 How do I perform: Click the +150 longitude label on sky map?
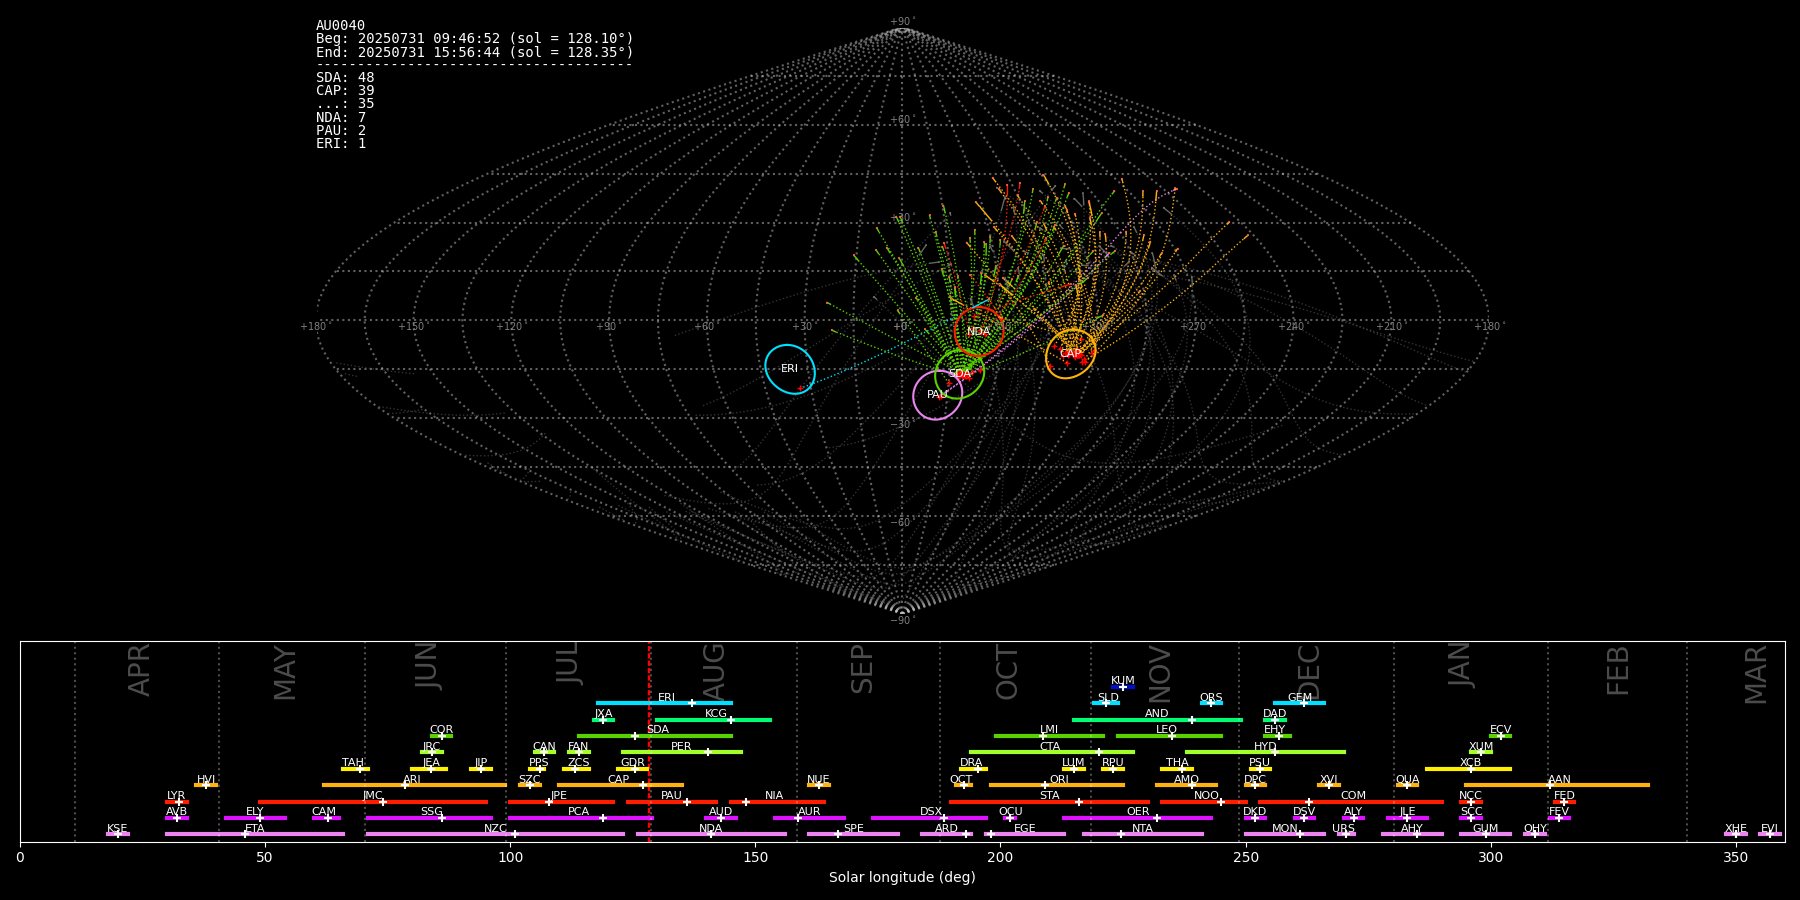tap(411, 327)
